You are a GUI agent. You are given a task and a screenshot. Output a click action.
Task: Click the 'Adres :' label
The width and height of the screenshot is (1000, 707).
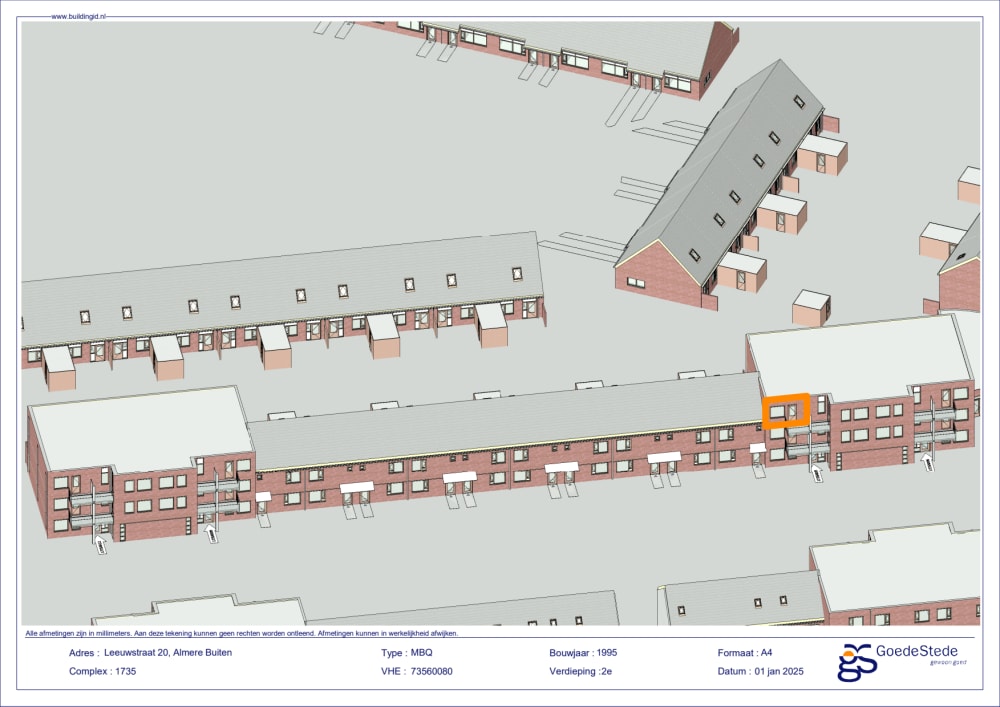pos(84,653)
